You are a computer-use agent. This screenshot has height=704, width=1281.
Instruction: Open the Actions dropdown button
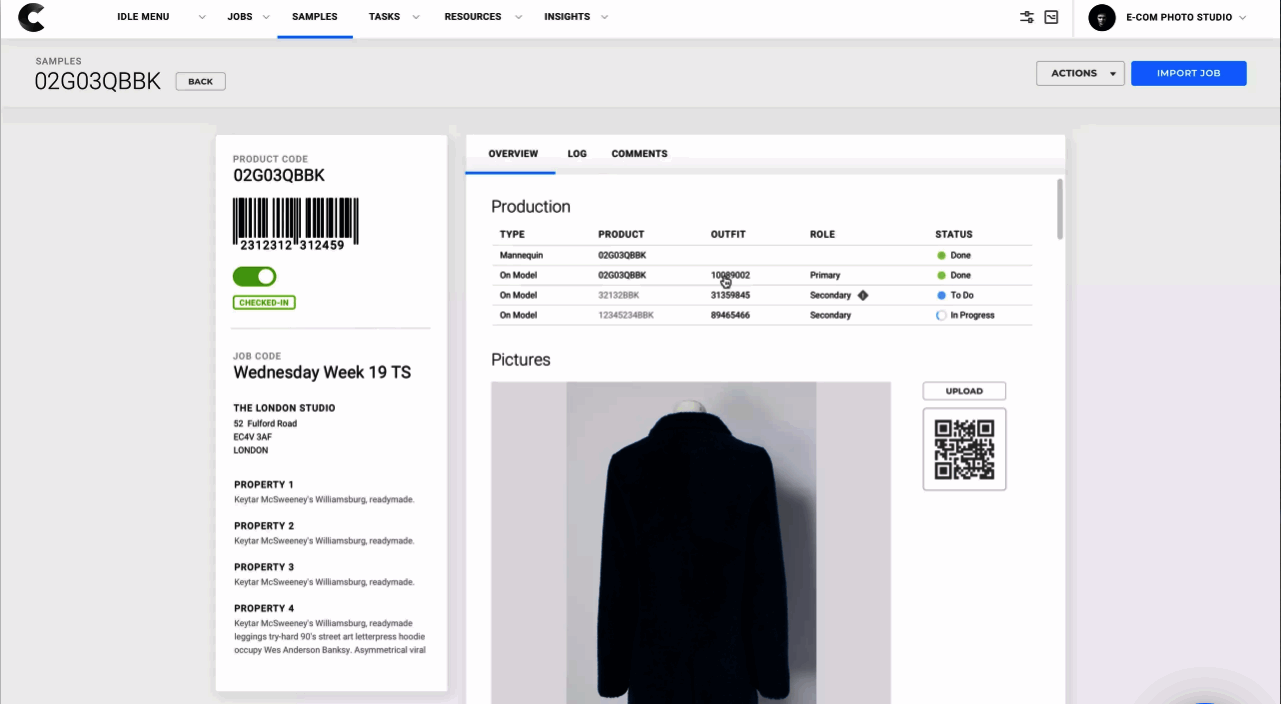click(1080, 73)
